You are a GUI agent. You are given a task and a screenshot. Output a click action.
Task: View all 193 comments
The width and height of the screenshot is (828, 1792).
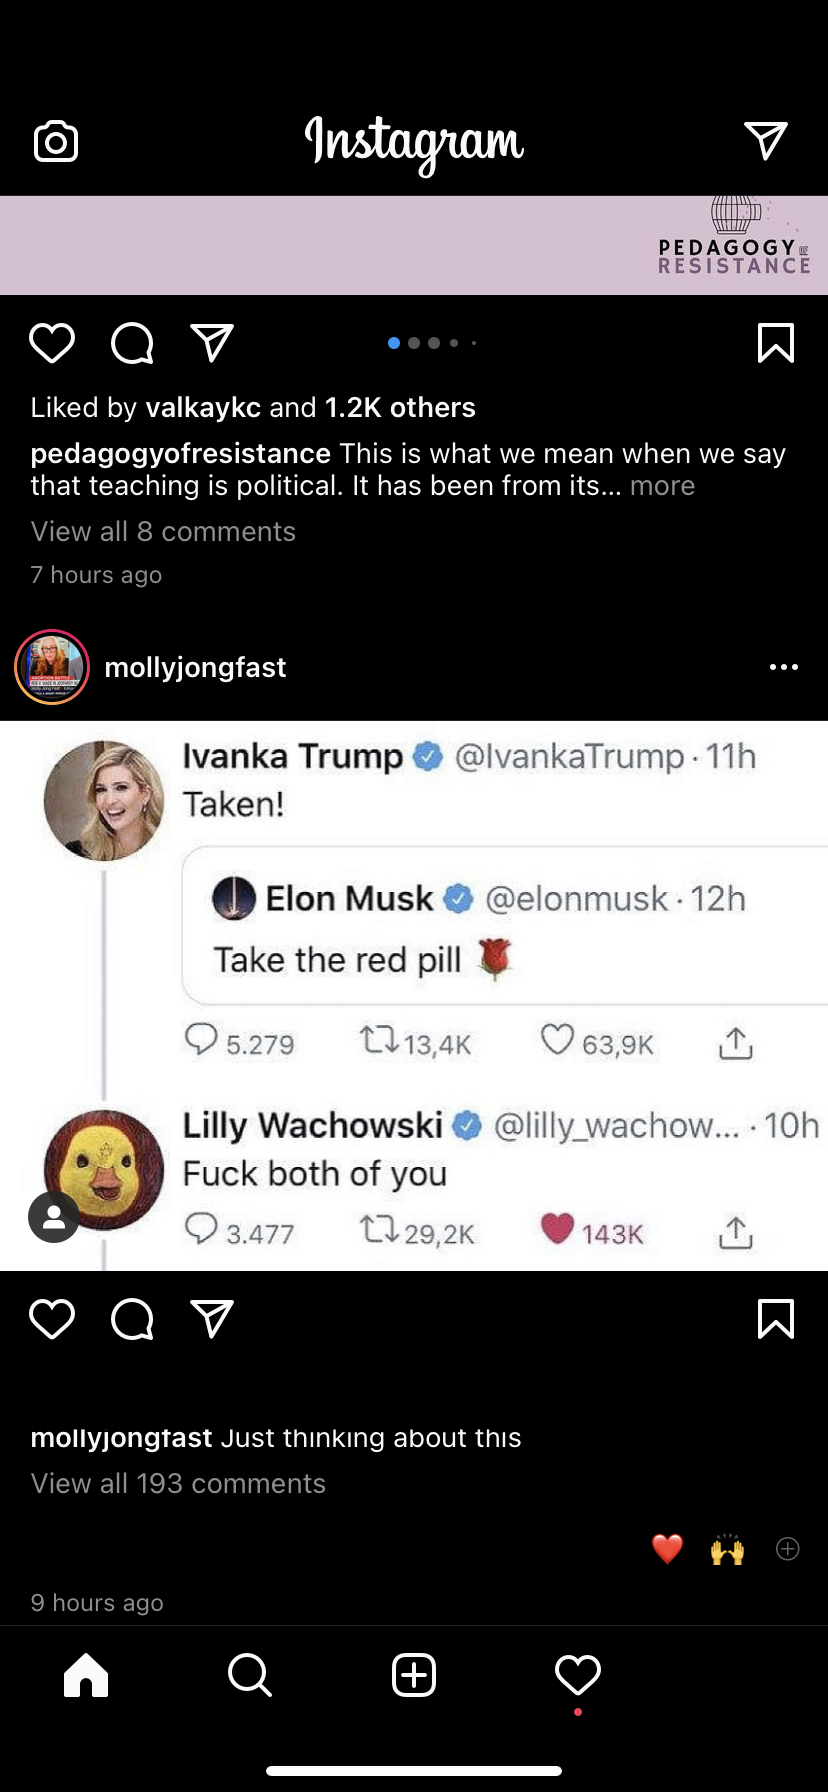coord(178,1484)
